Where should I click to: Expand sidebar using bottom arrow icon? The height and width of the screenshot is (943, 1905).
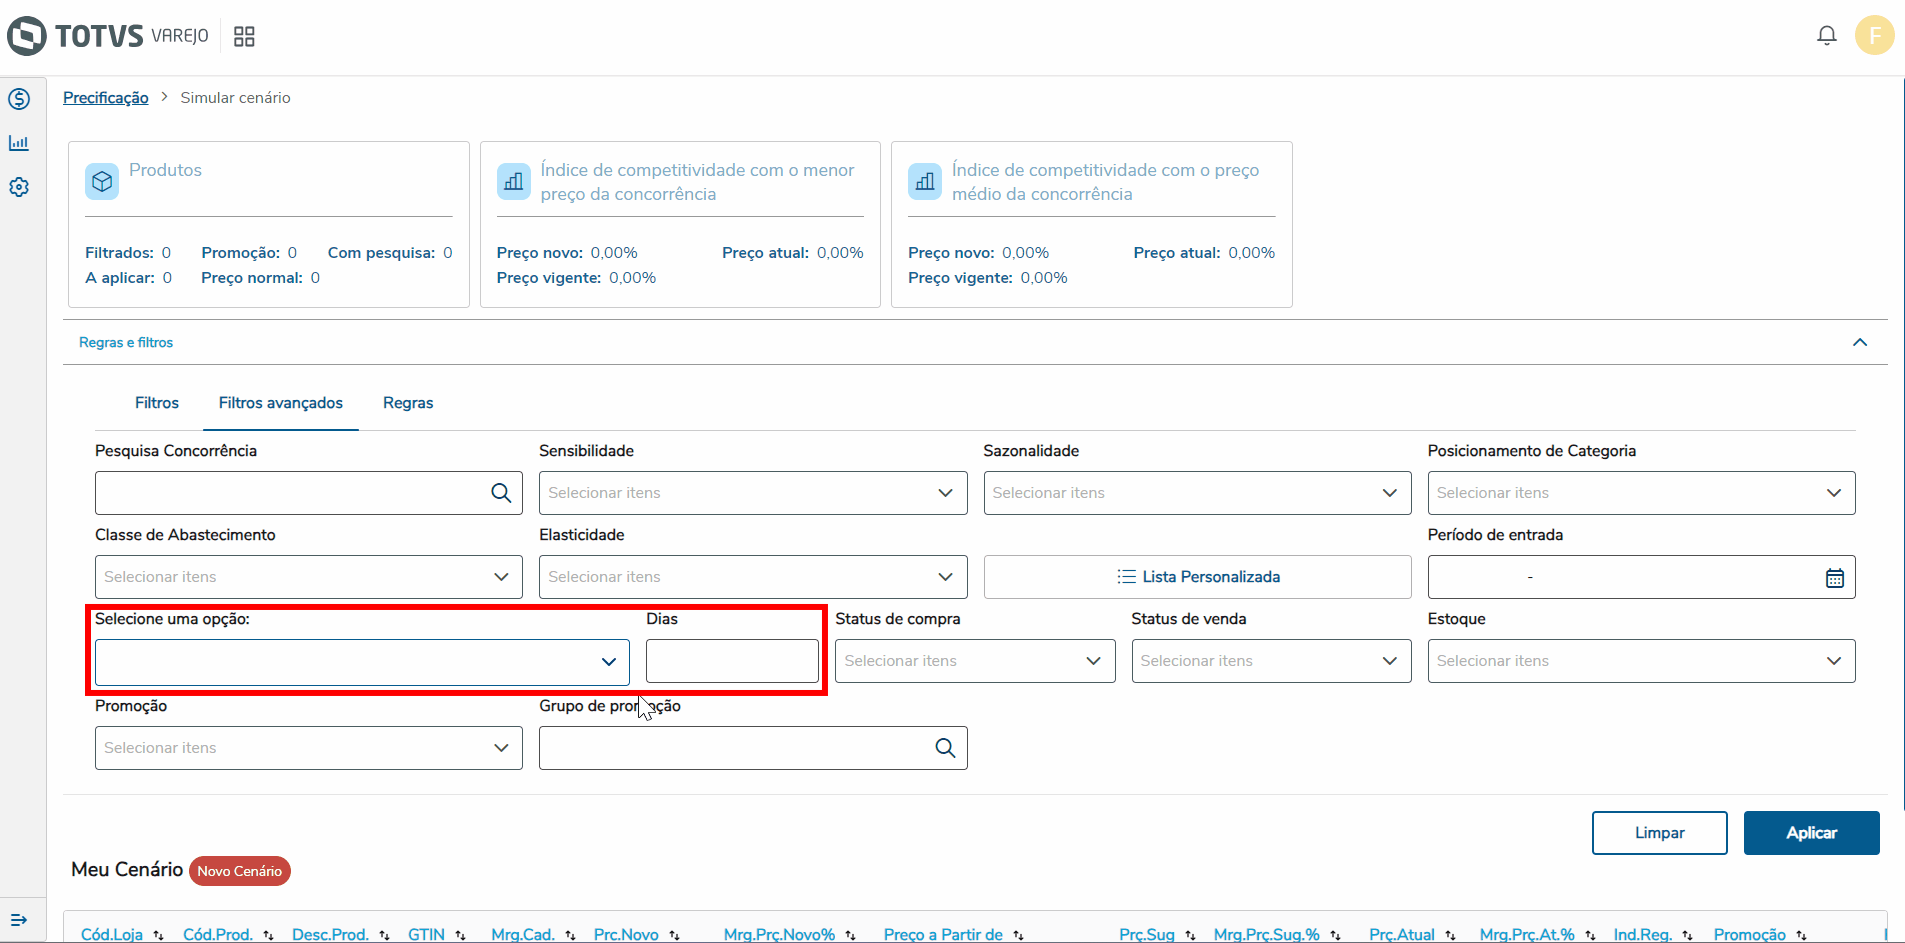coord(19,920)
